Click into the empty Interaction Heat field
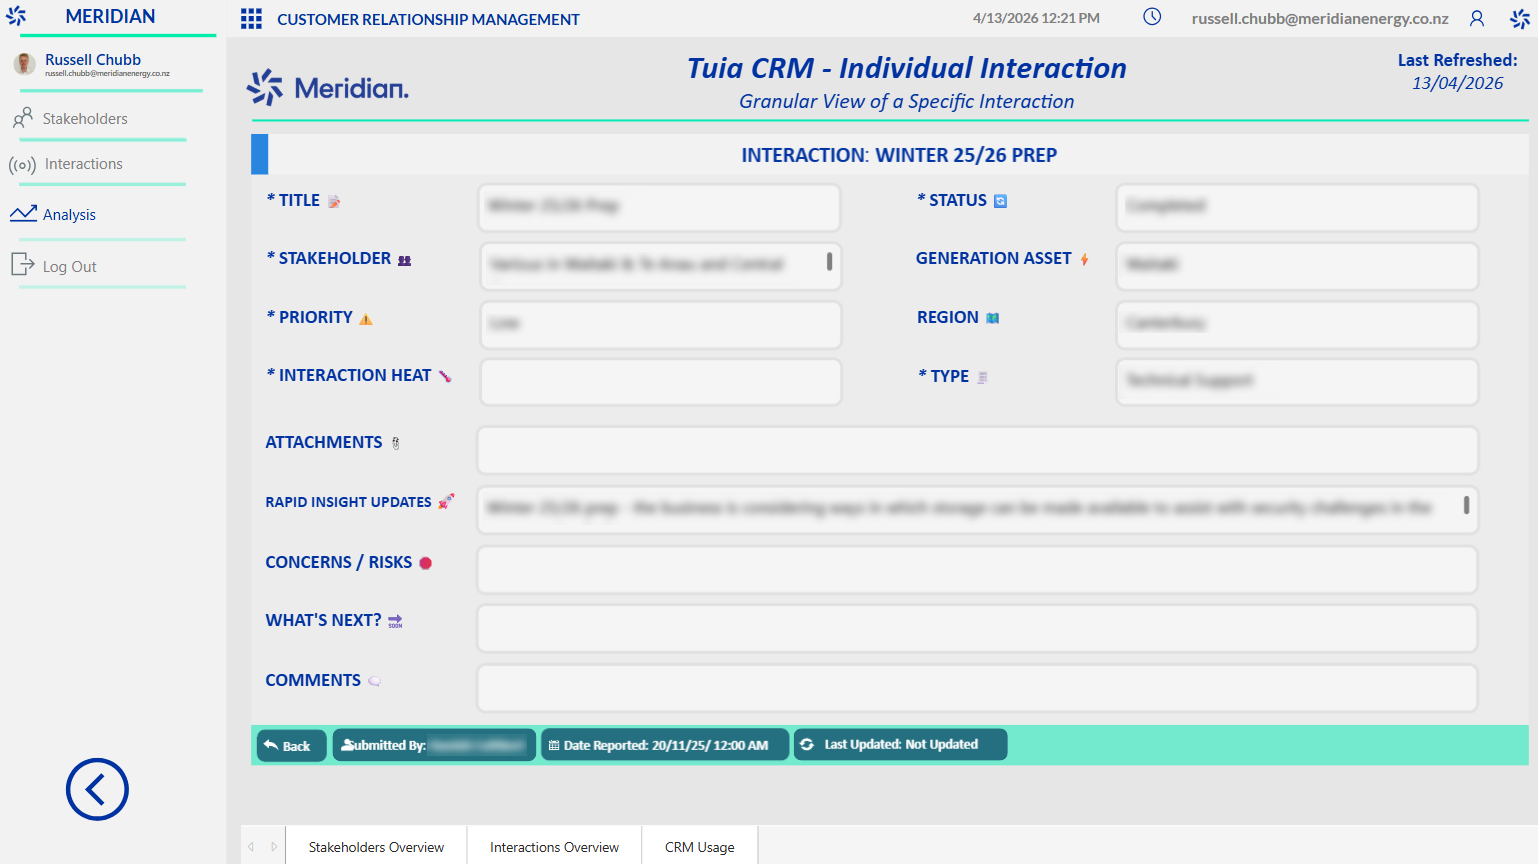Screen dimensions: 1538x864 pos(660,382)
